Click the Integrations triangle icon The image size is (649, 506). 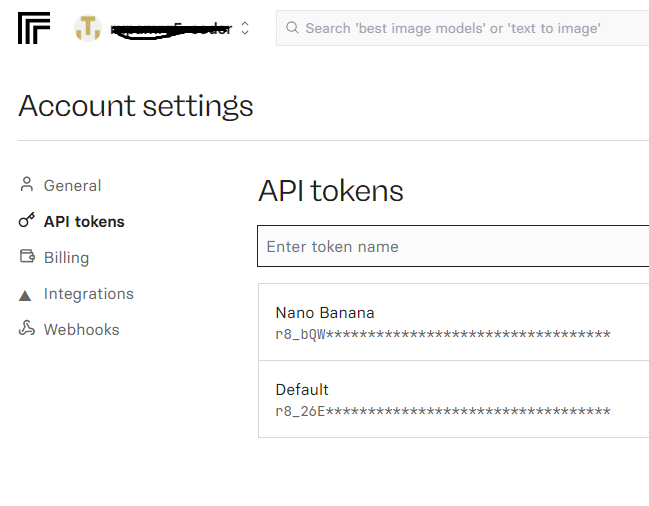click(x=27, y=294)
